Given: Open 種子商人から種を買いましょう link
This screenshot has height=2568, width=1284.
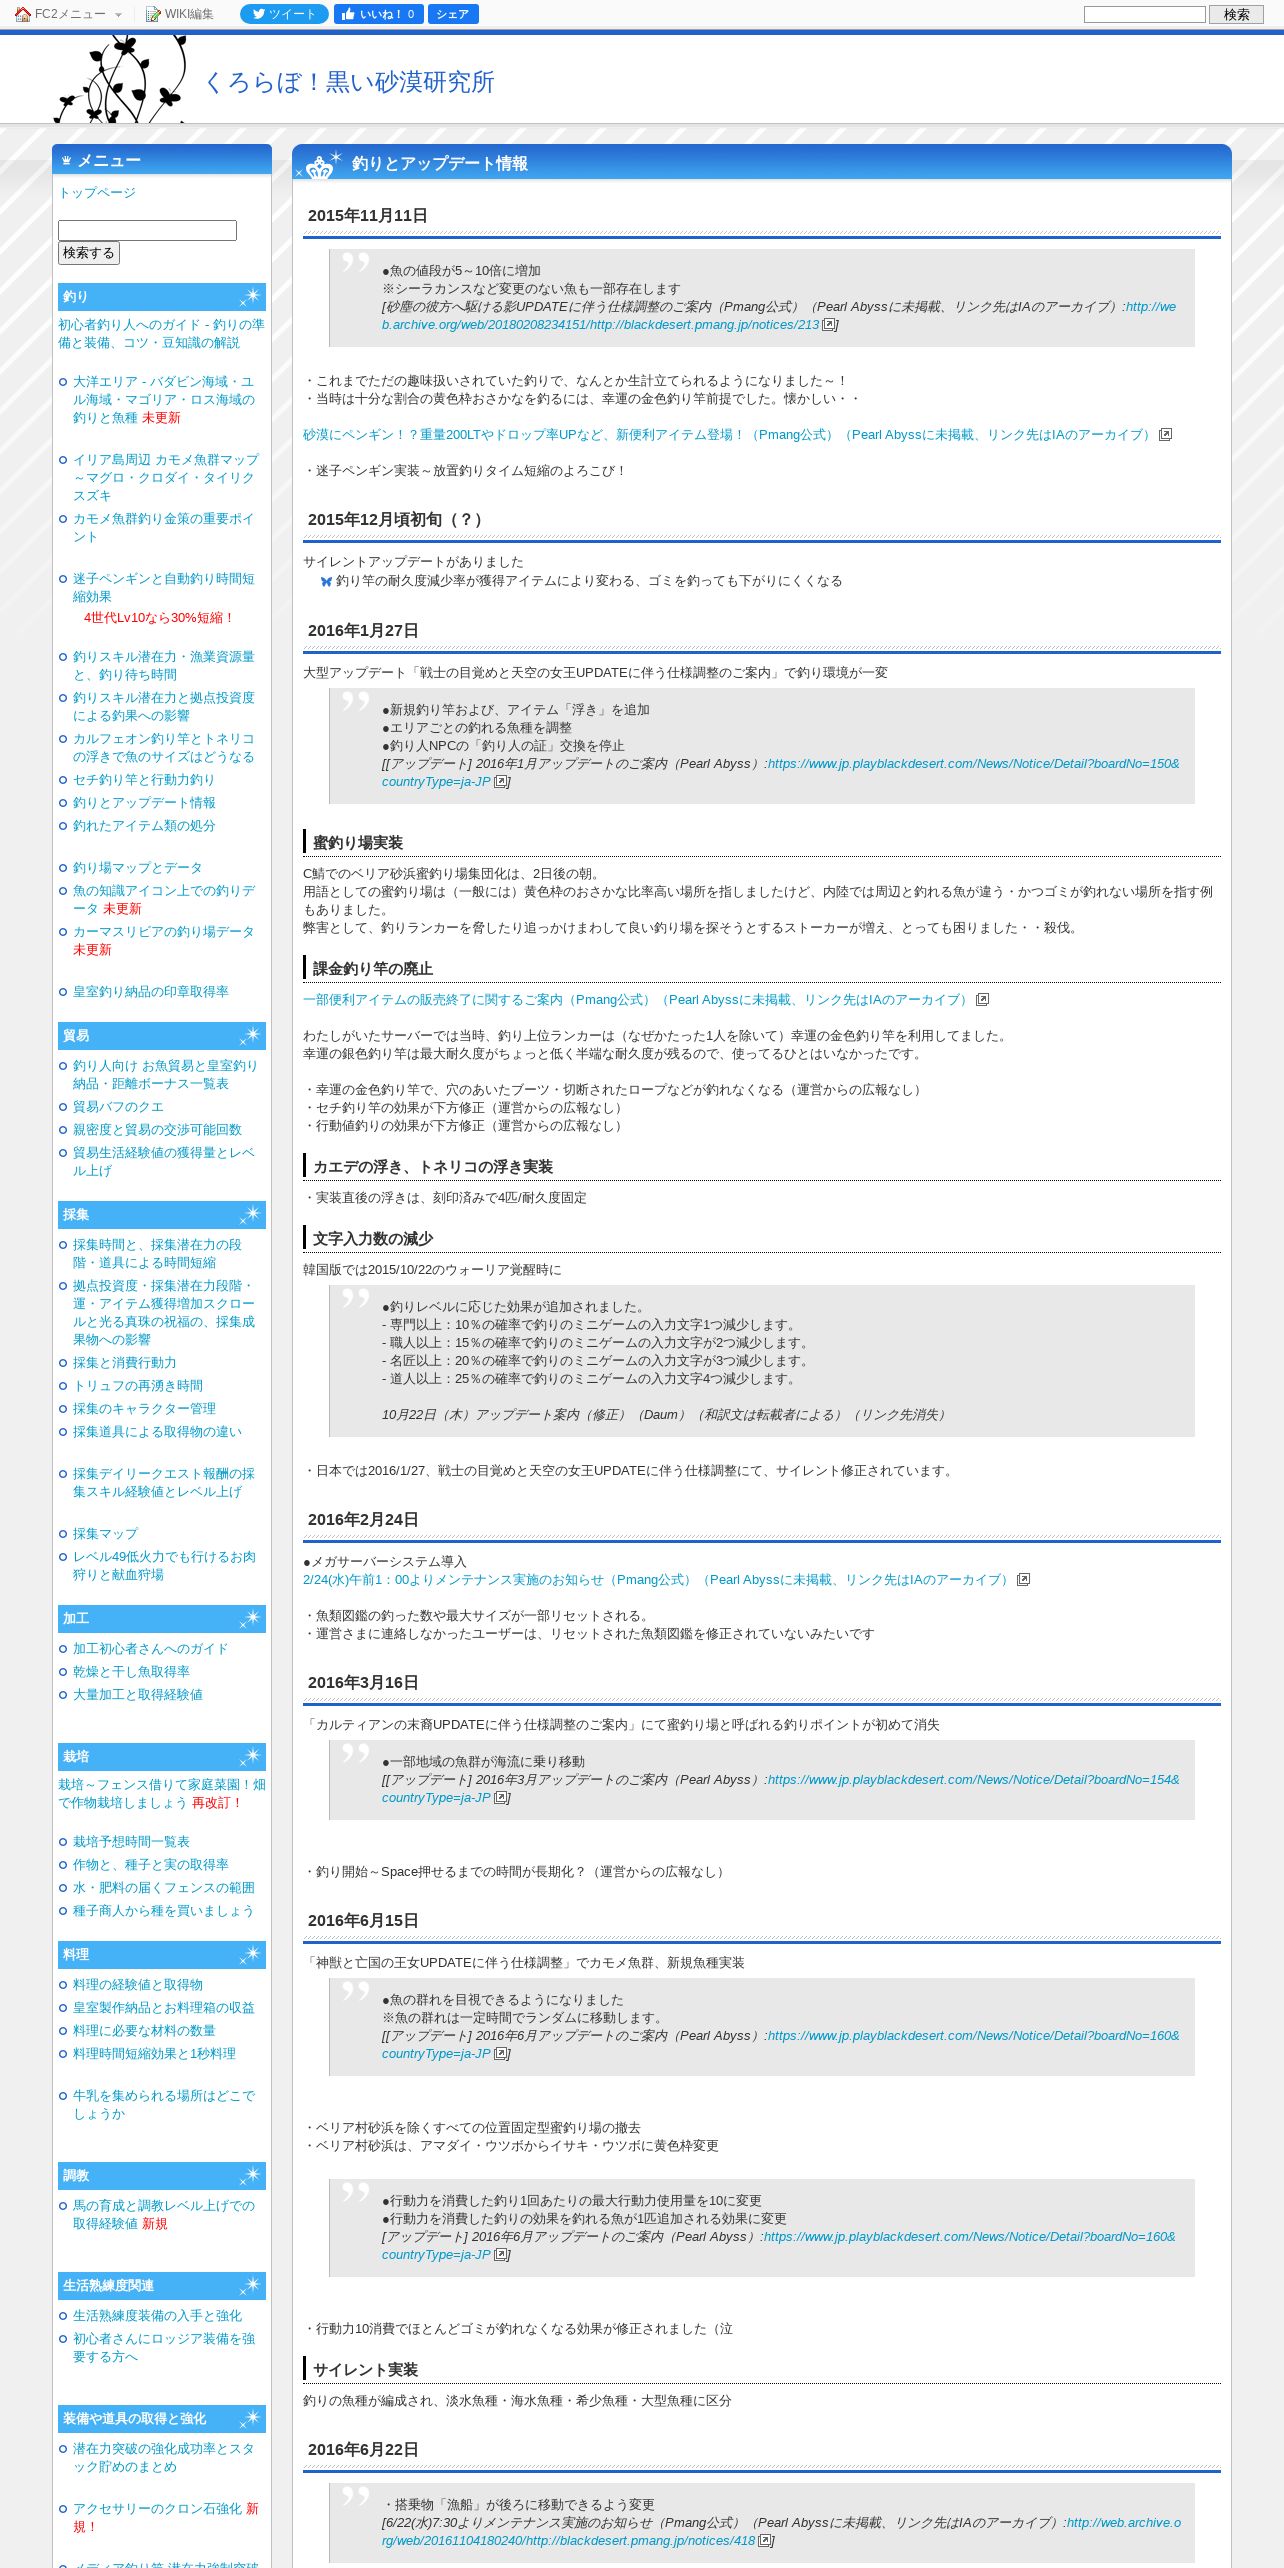Looking at the screenshot, I should point(163,1910).
